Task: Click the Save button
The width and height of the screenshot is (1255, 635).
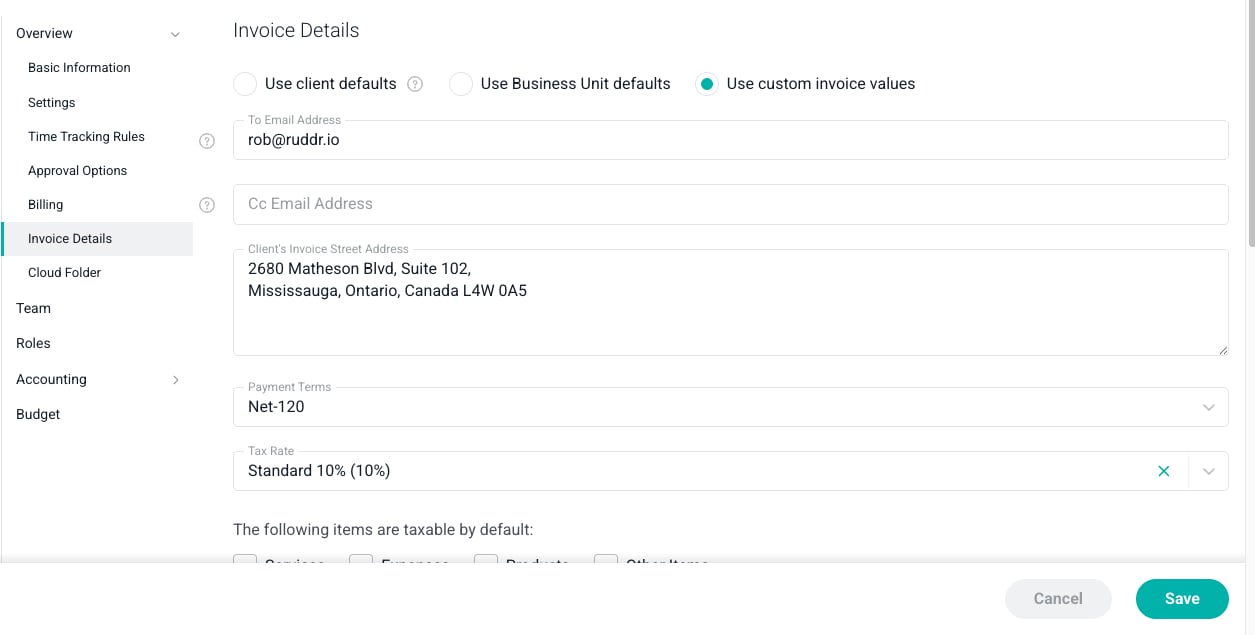Action: click(x=1182, y=599)
